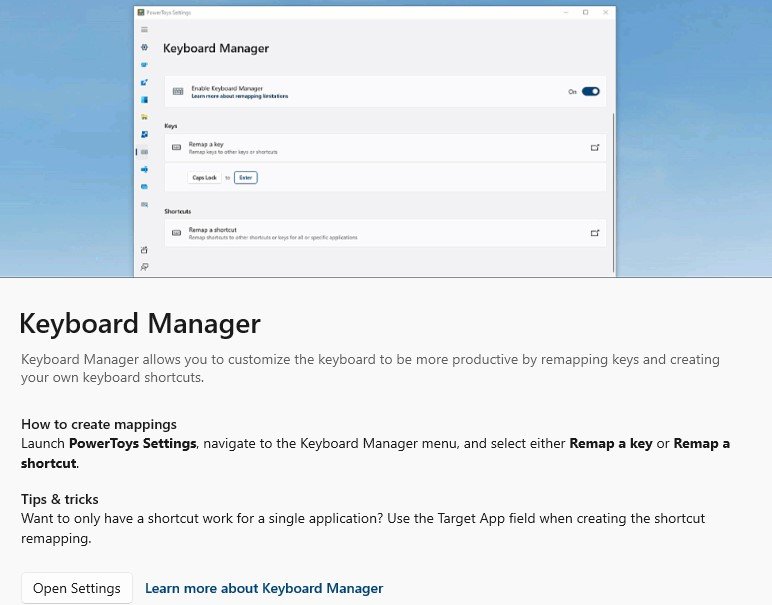Click the How to create mappings heading
Screen dimensions: 772x605
tap(99, 424)
